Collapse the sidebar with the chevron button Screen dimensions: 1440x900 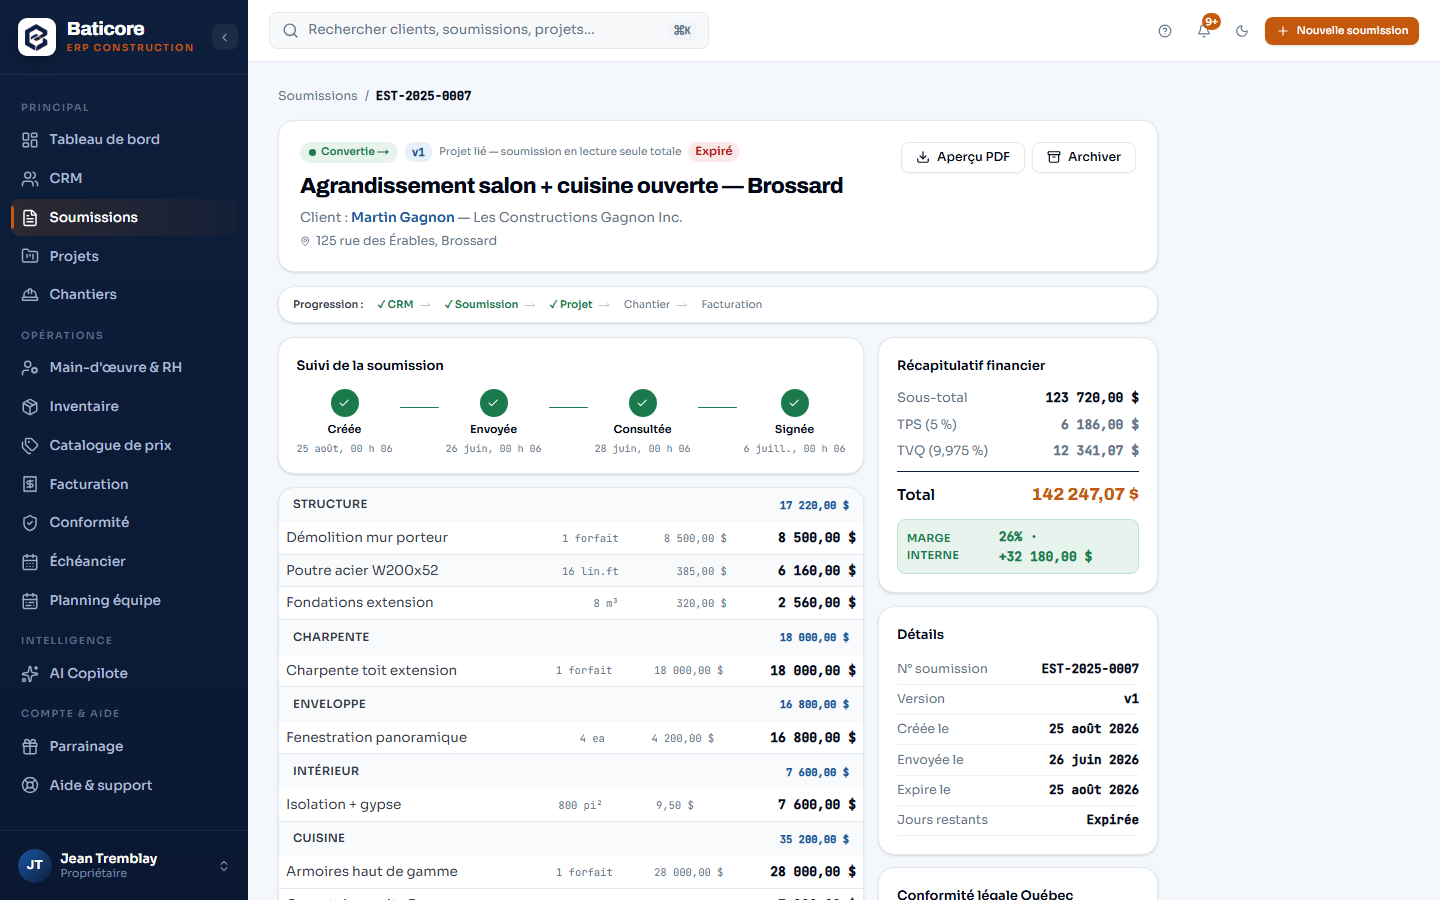(224, 37)
